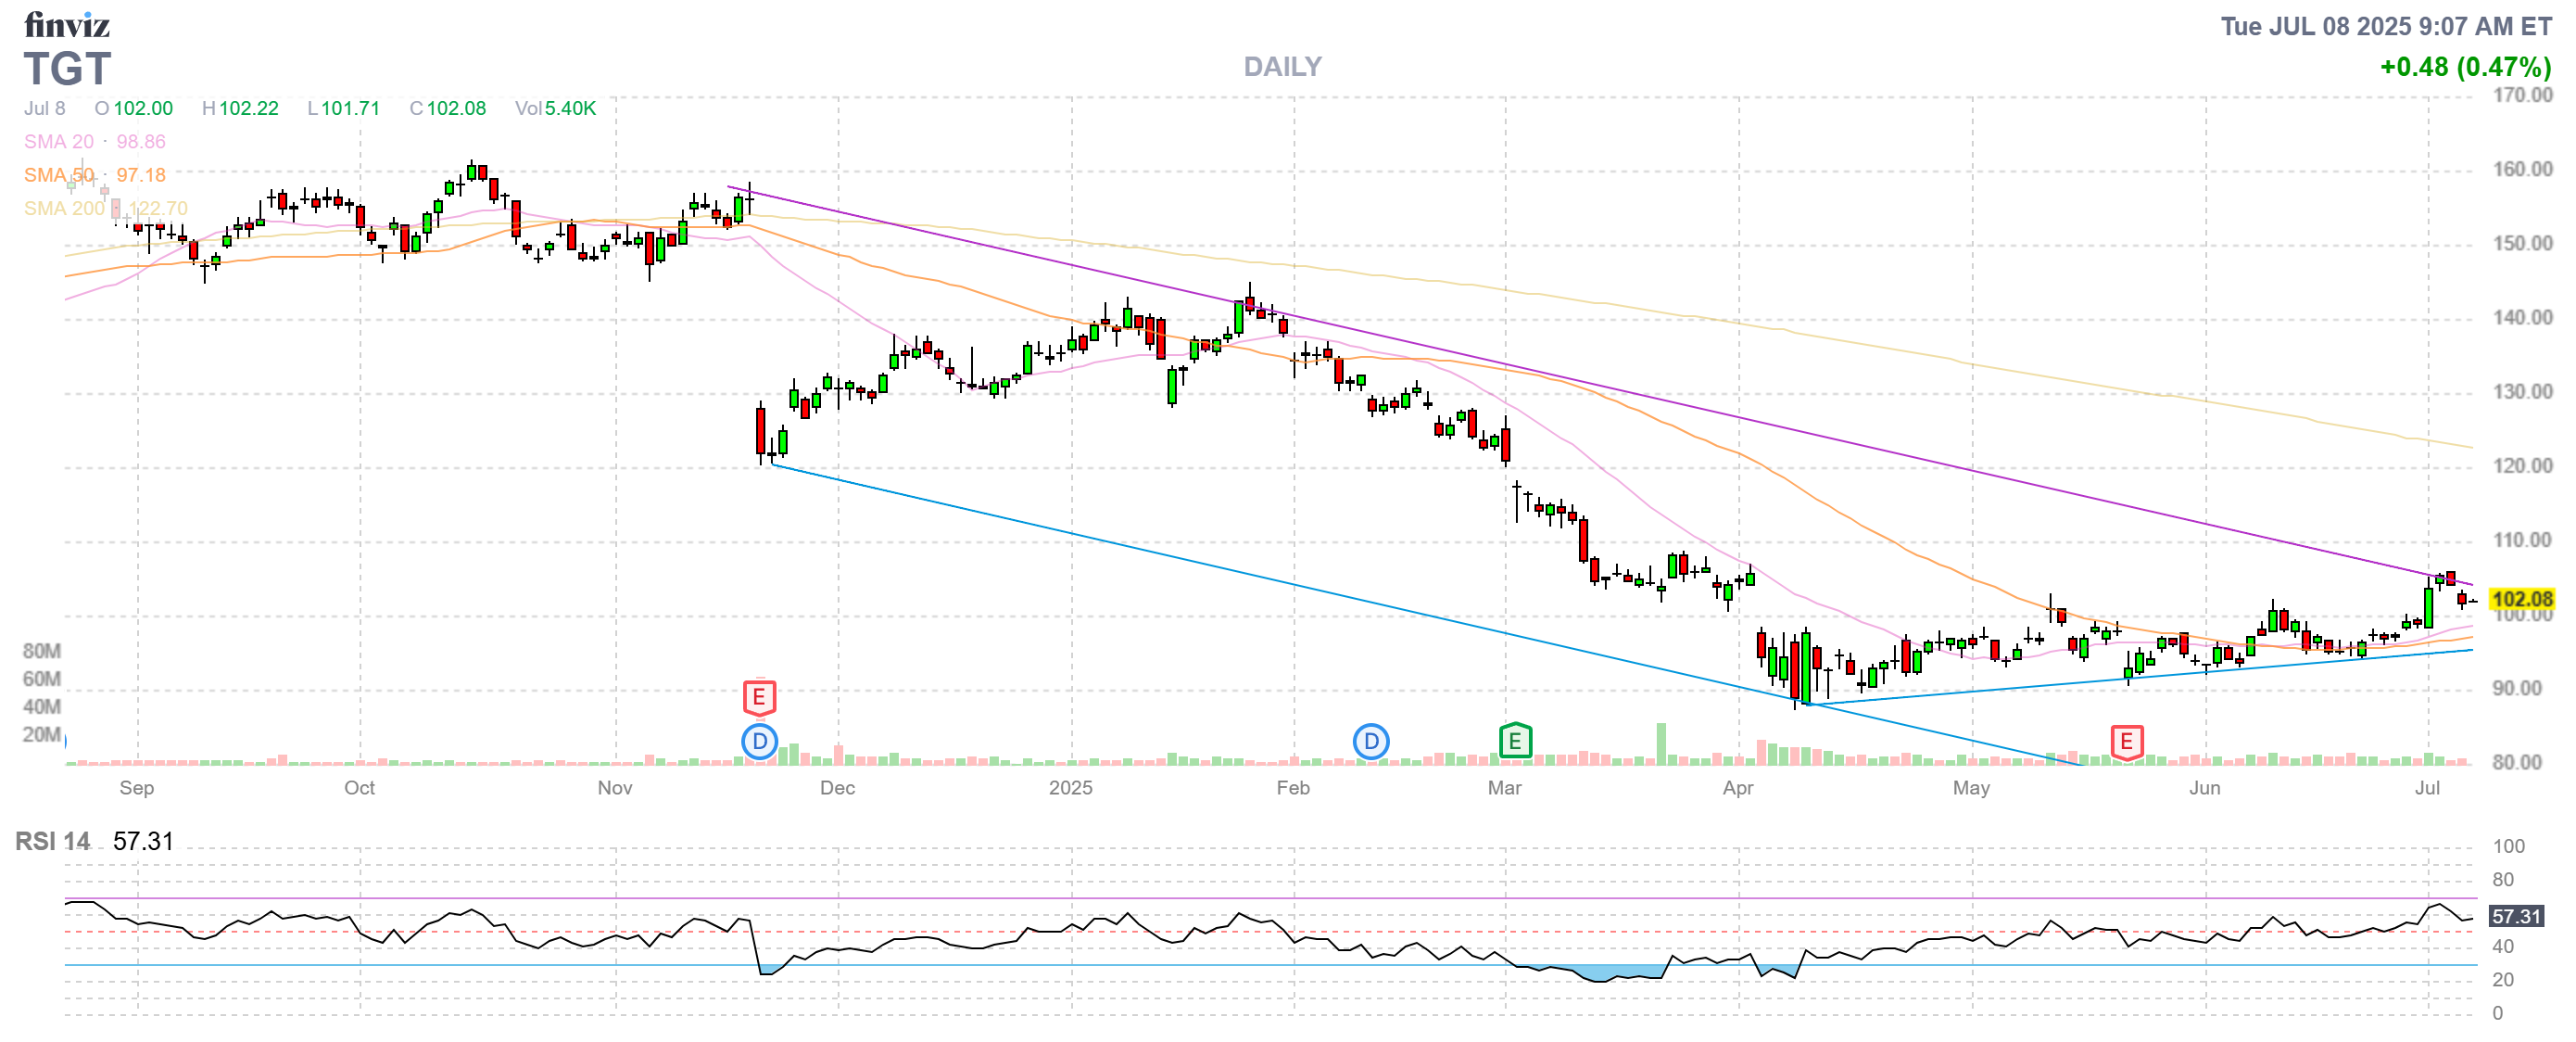The image size is (2576, 1042).
Task: Click the finviz logo
Action: 66,24
